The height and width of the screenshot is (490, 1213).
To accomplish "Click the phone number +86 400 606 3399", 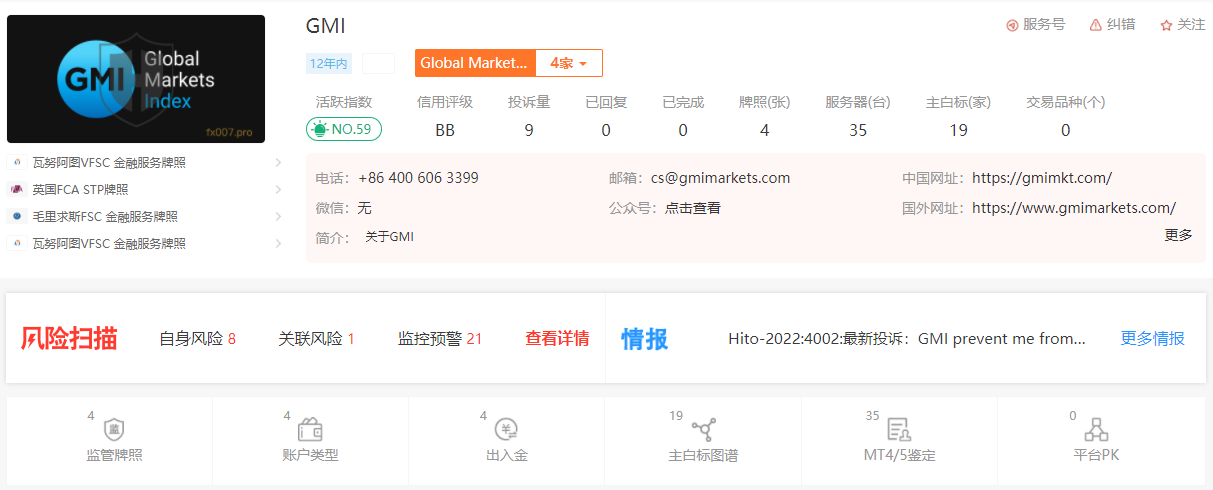I will (418, 178).
